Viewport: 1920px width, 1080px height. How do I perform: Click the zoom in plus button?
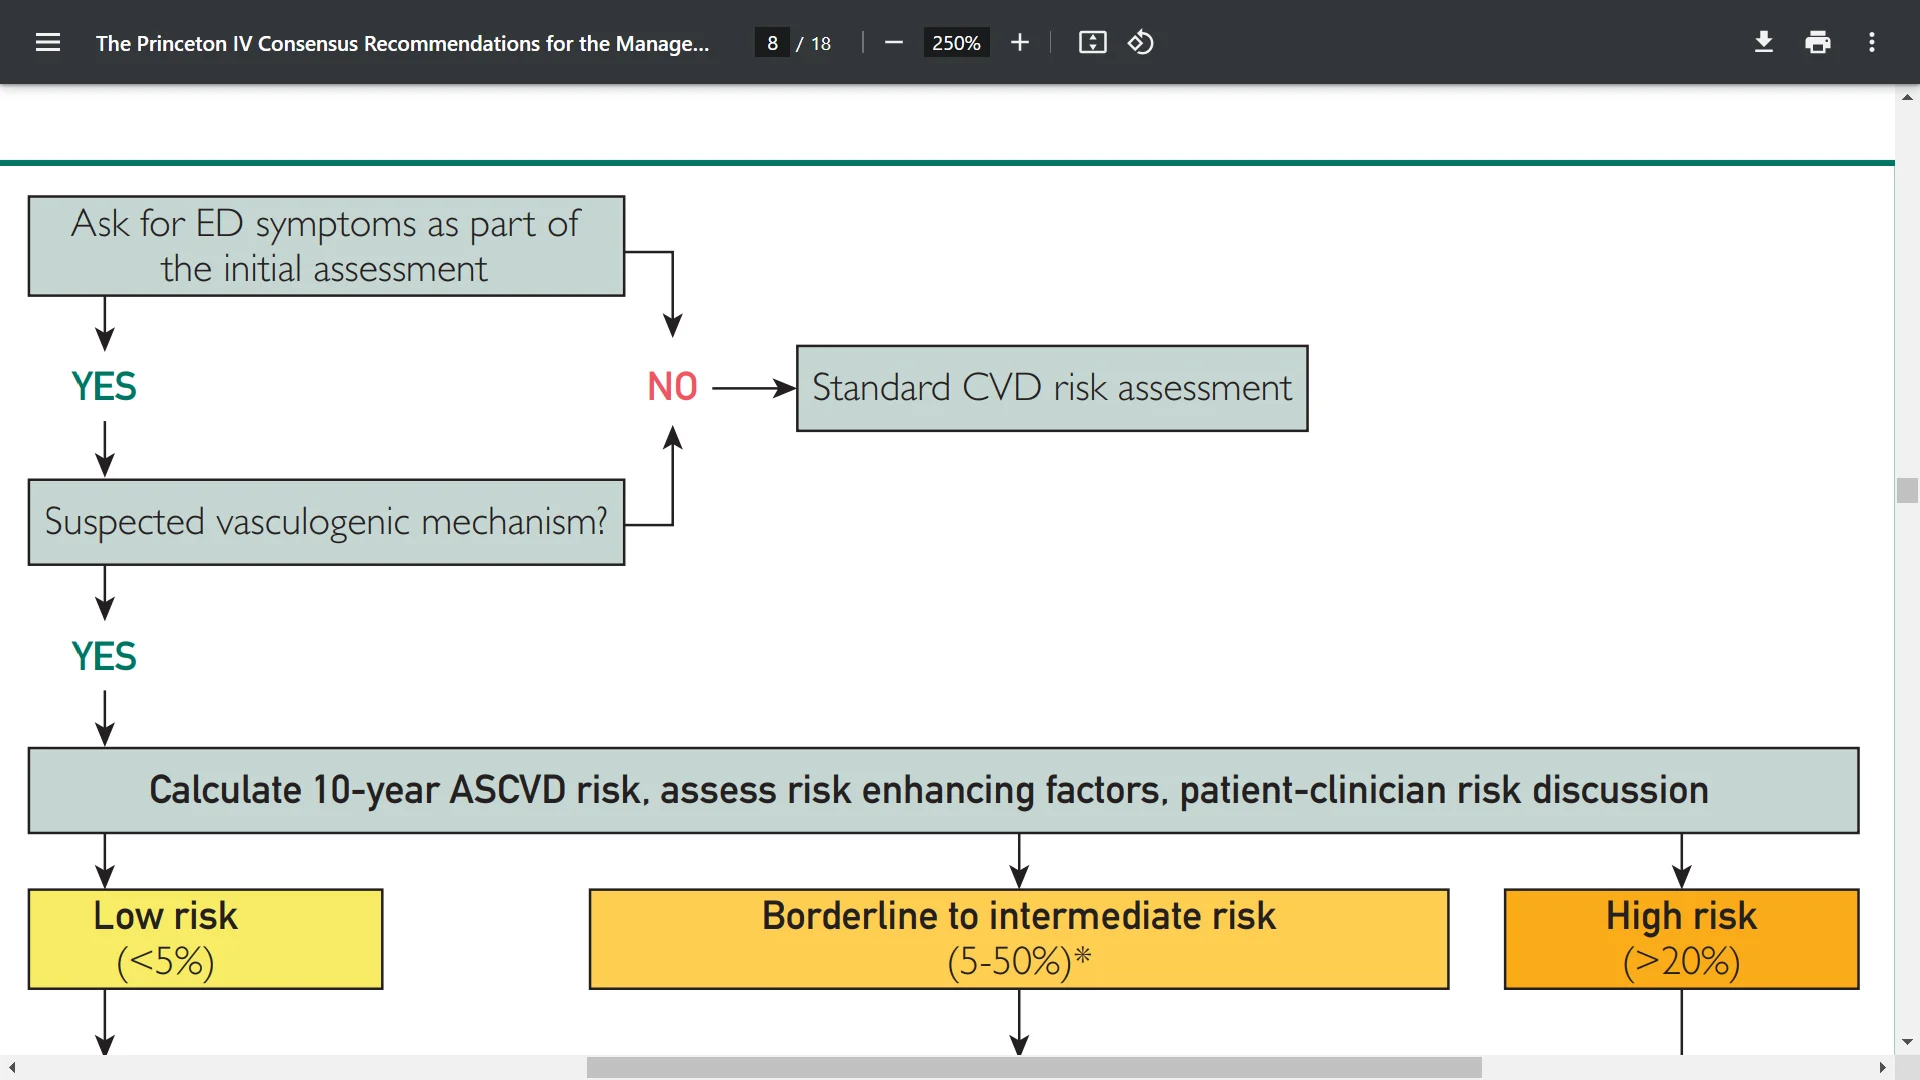pyautogui.click(x=1019, y=43)
